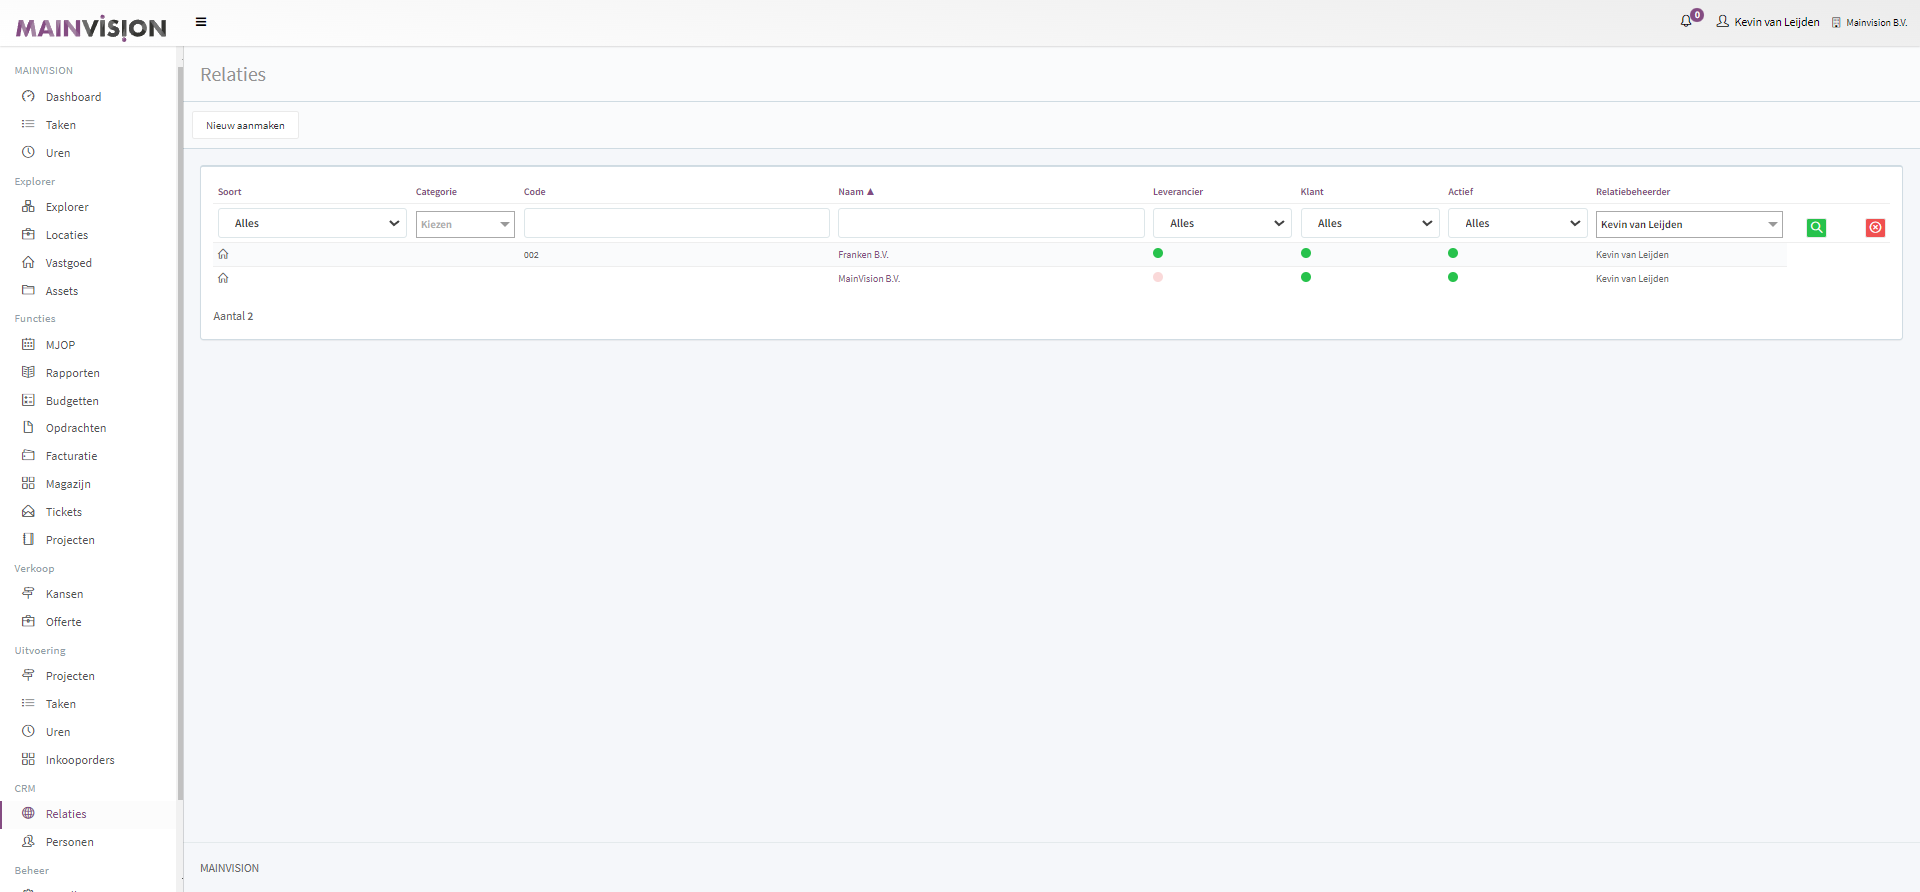Open the Kevin van Leijden user menu
This screenshot has height=892, width=1920.
[1768, 22]
